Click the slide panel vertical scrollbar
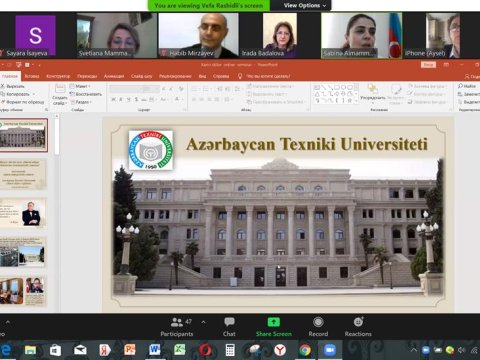The image size is (480, 360). [x=57, y=137]
